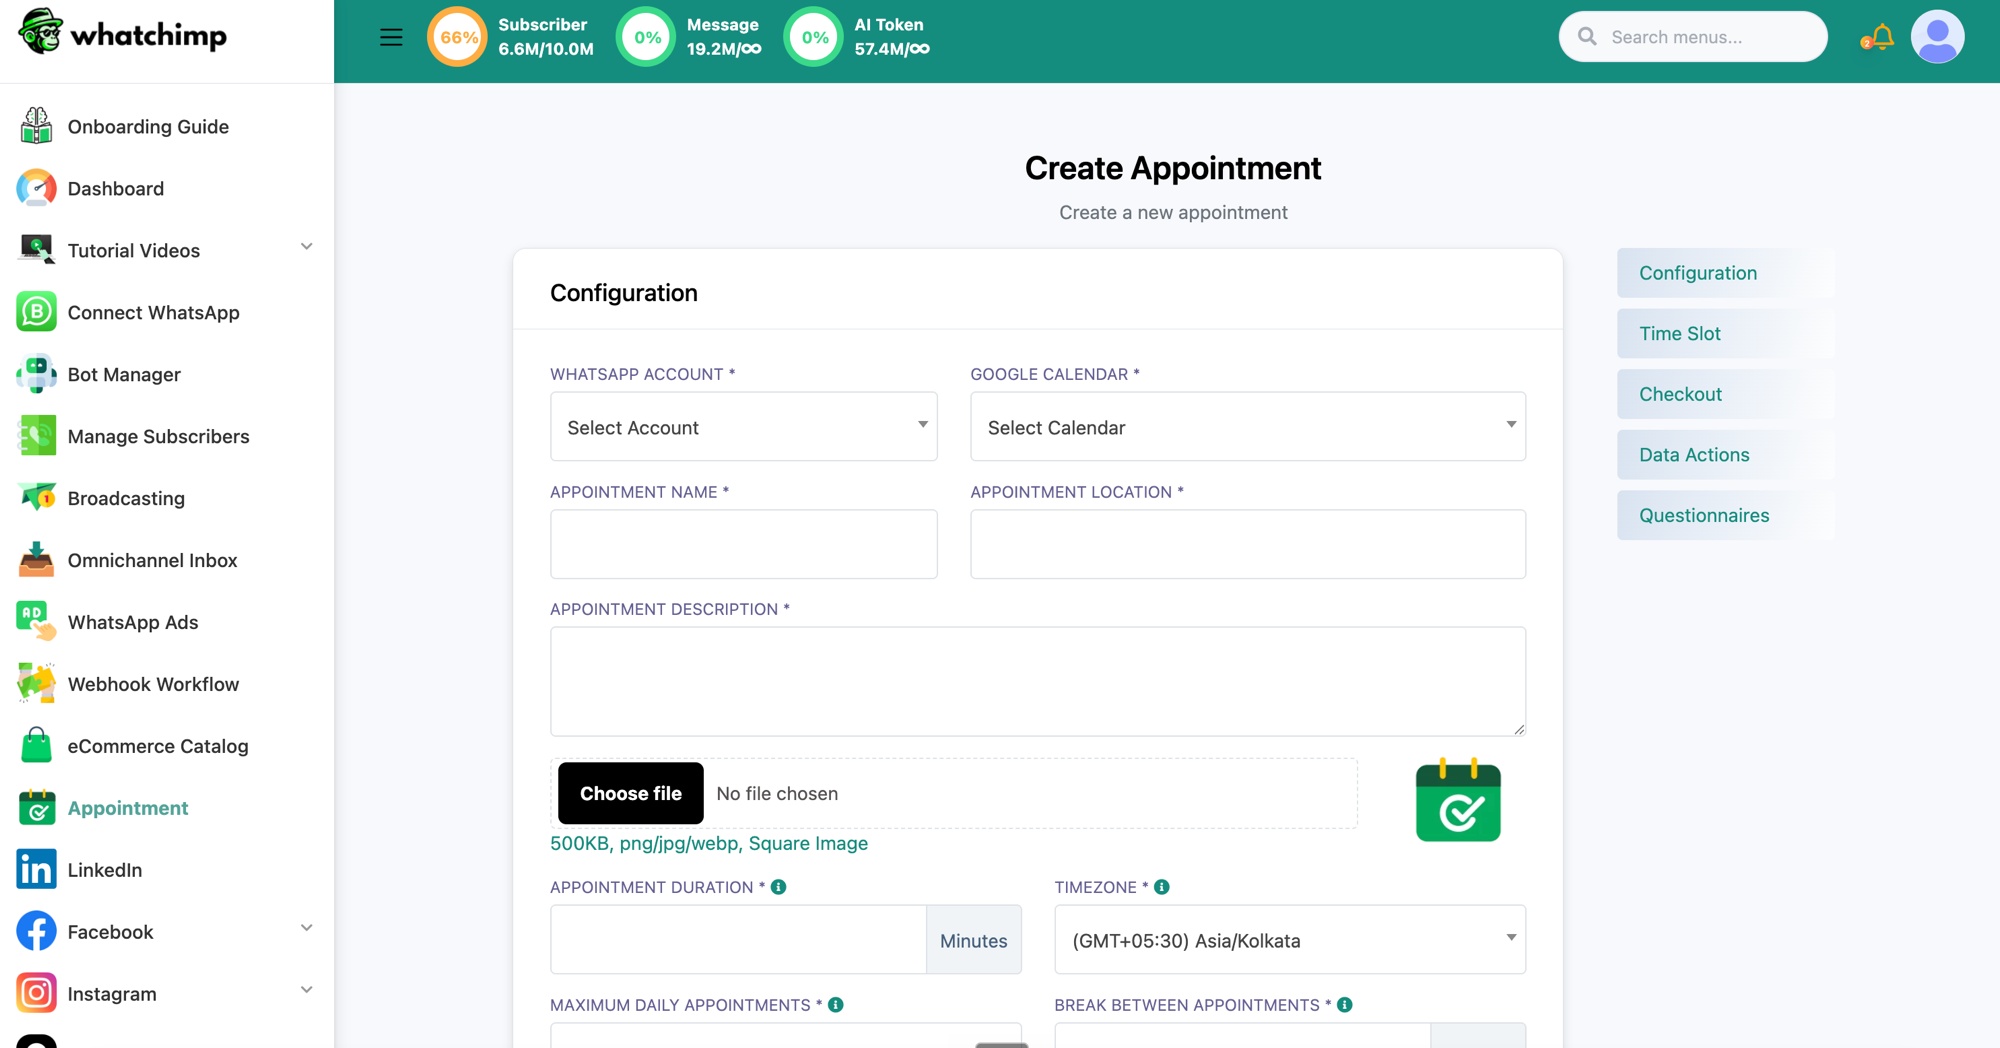
Task: Click the Appointment Duration info icon
Action: click(778, 887)
